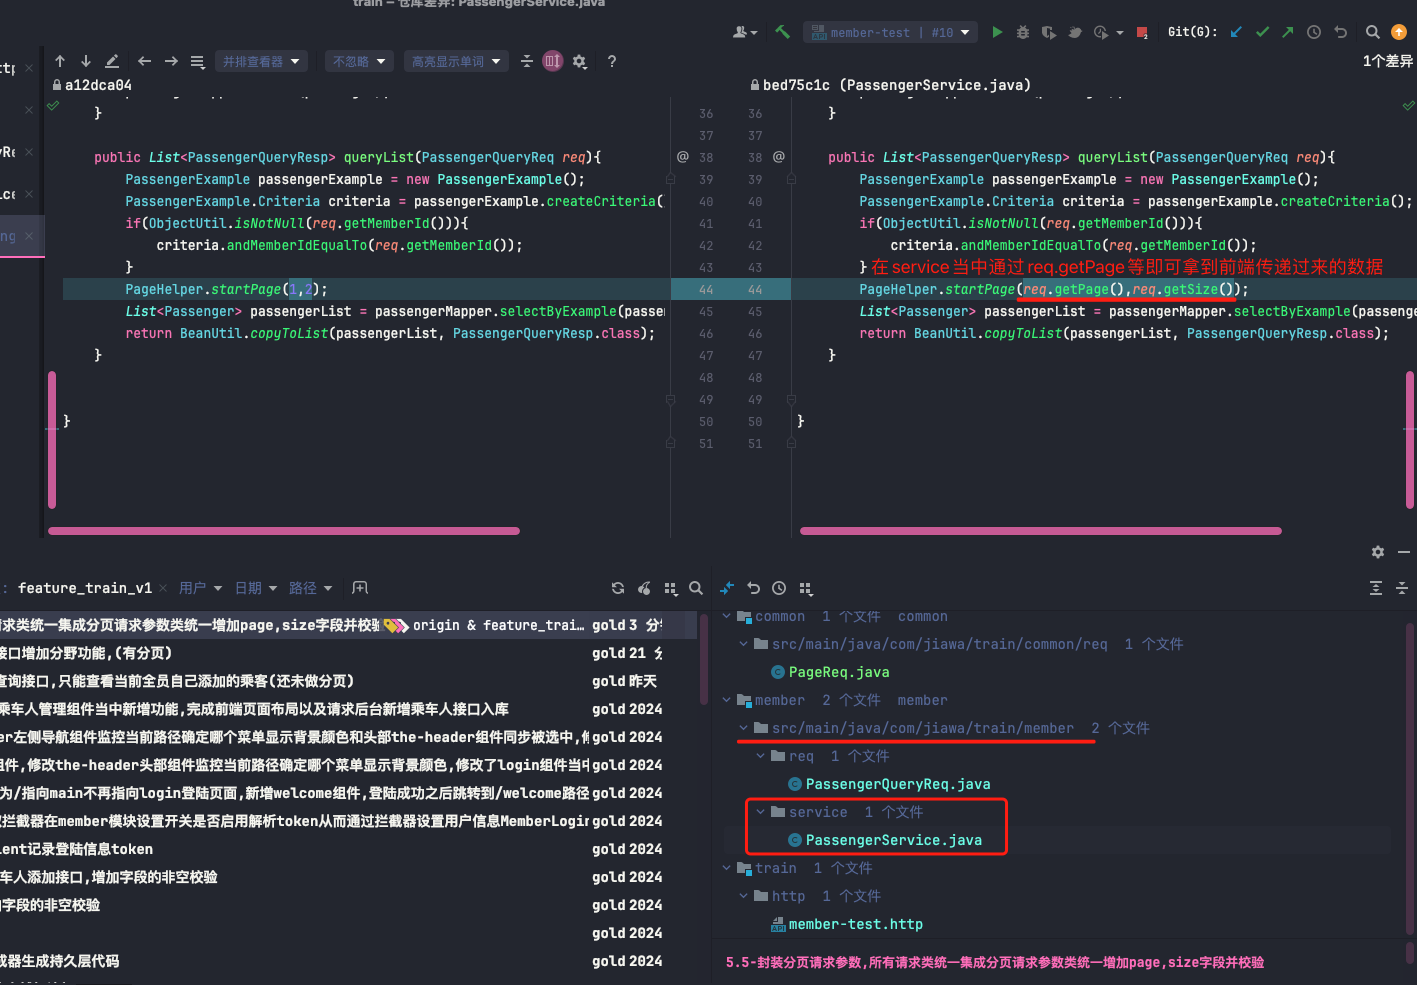Open the 日期 filter dropdown
This screenshot has width=1417, height=985.
tap(255, 588)
